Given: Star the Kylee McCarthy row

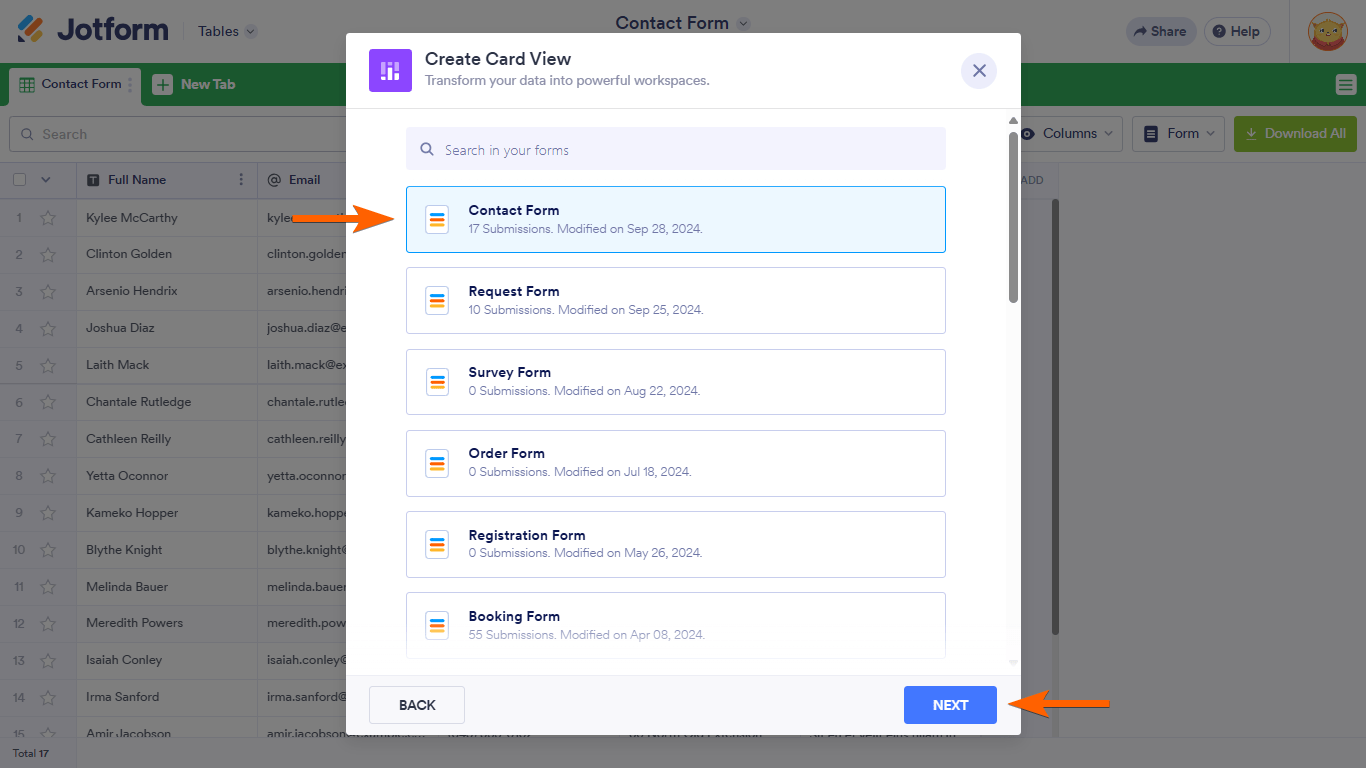Looking at the screenshot, I should [47, 218].
